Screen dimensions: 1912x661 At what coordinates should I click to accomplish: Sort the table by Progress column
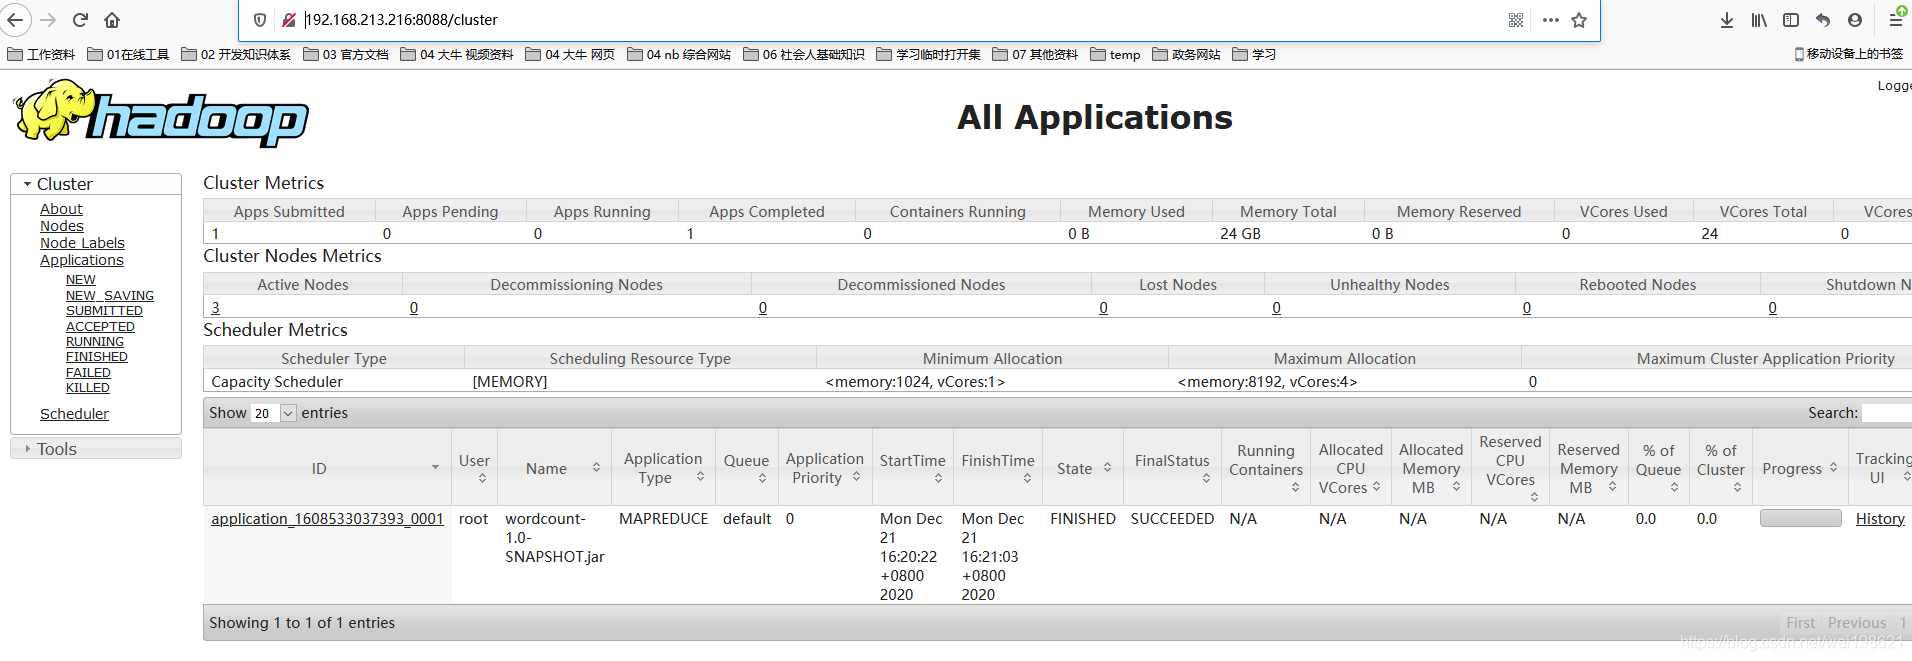[x=1800, y=468]
